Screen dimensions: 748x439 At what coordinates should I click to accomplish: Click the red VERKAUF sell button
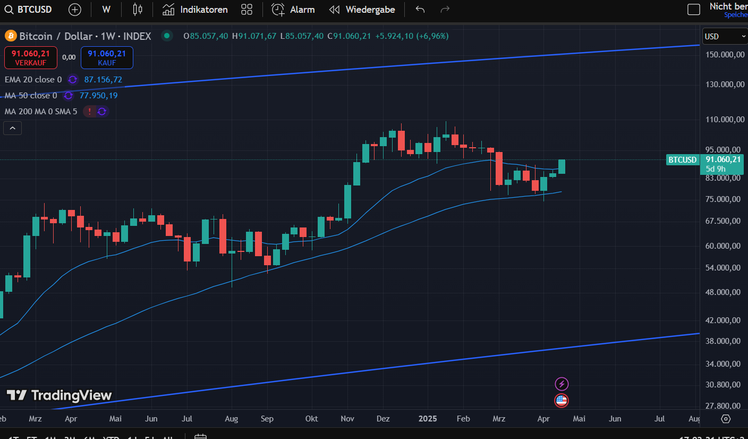click(31, 58)
